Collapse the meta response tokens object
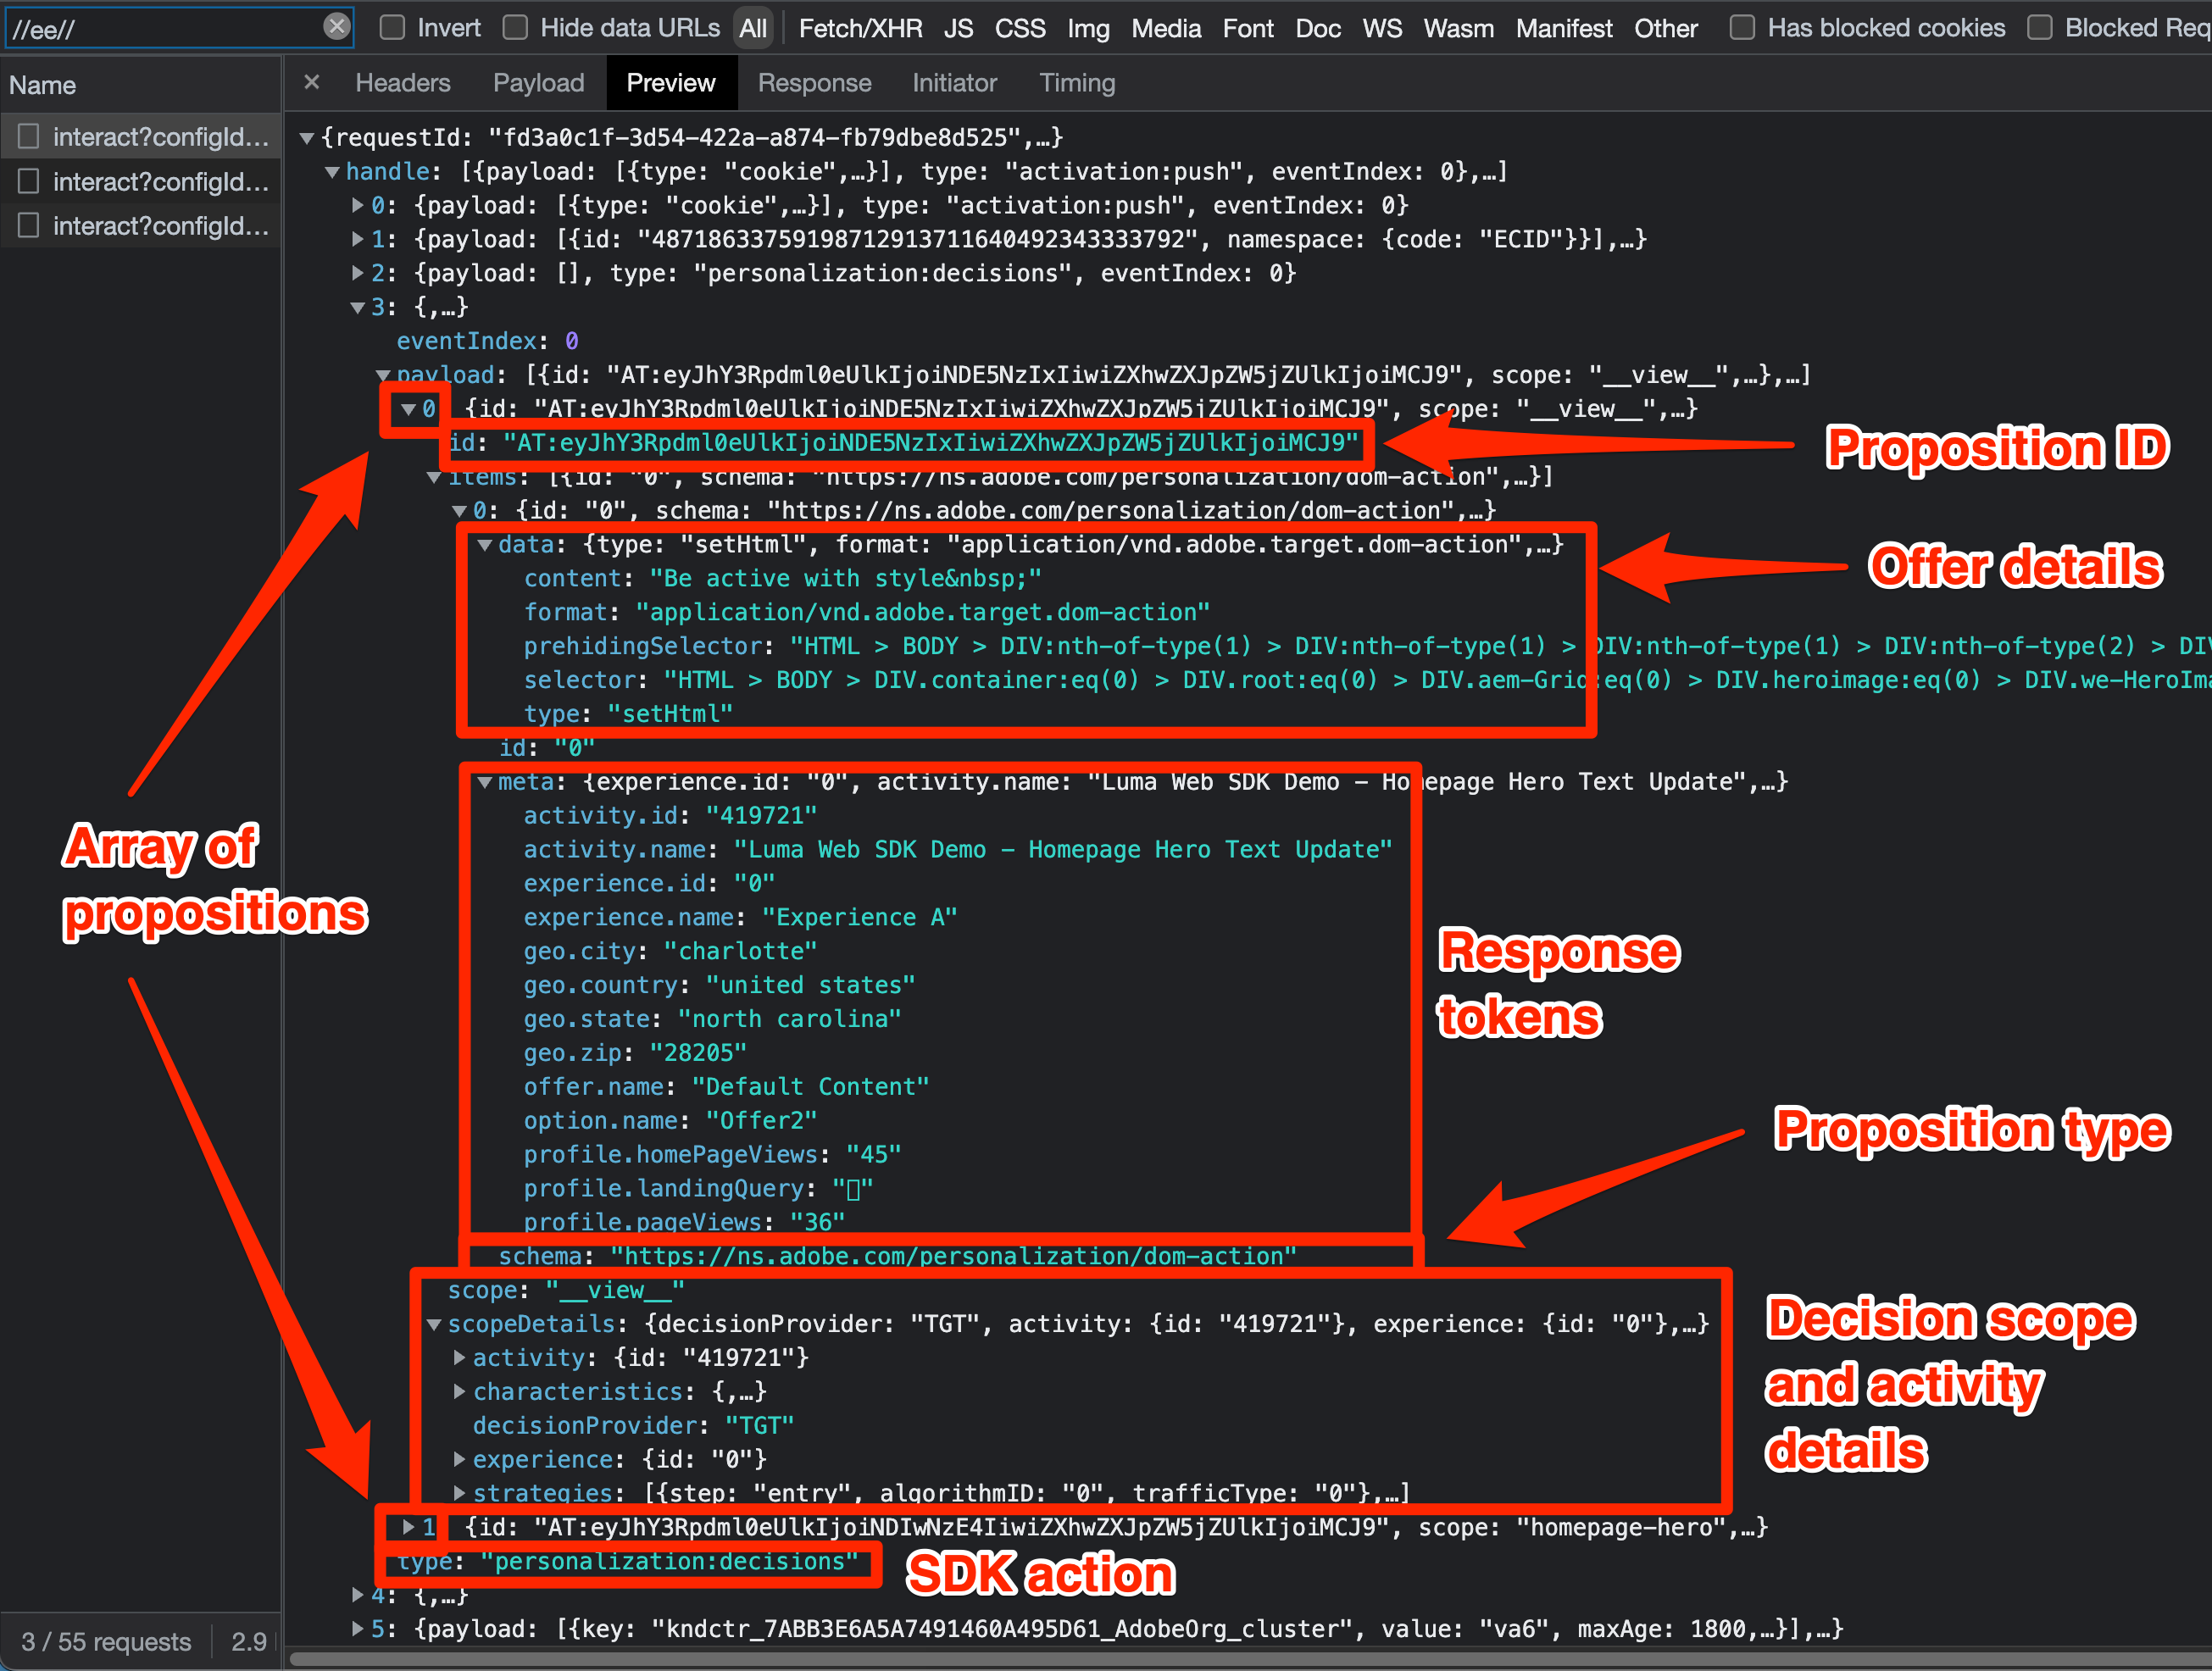 485,782
